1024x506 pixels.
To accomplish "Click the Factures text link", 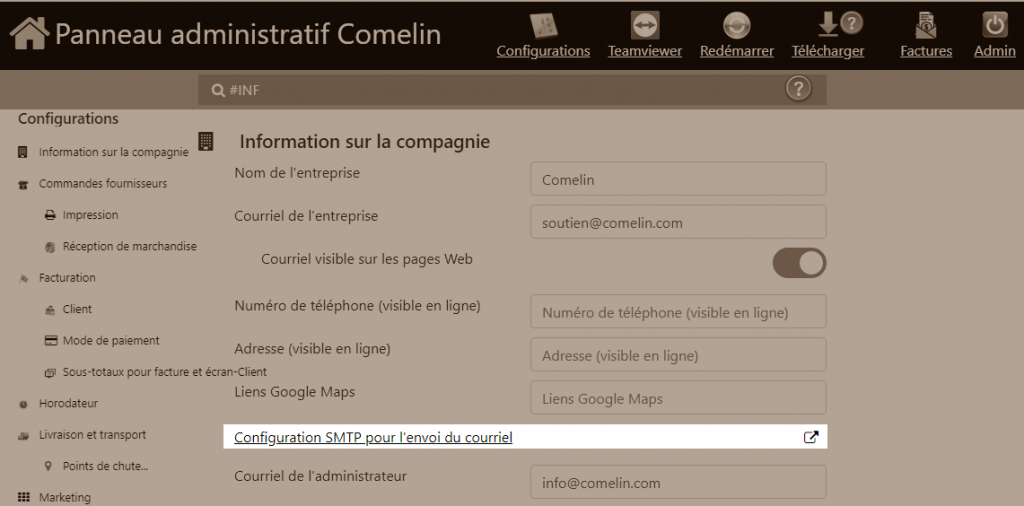I will point(926,51).
